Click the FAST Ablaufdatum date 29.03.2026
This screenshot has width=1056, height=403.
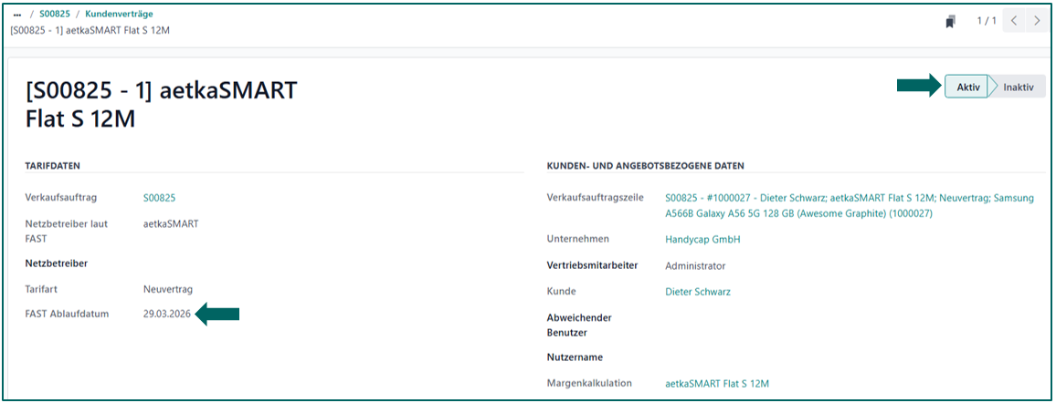pos(166,314)
